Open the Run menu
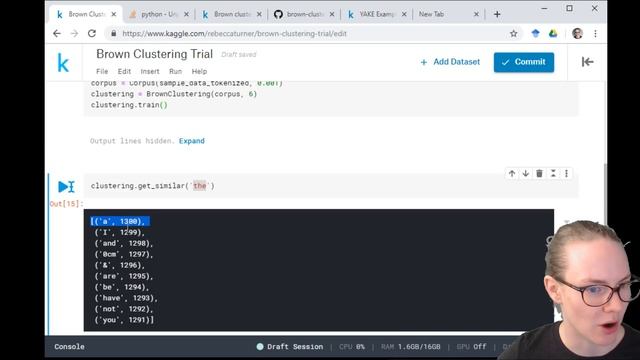The width and height of the screenshot is (640, 360). (176, 71)
